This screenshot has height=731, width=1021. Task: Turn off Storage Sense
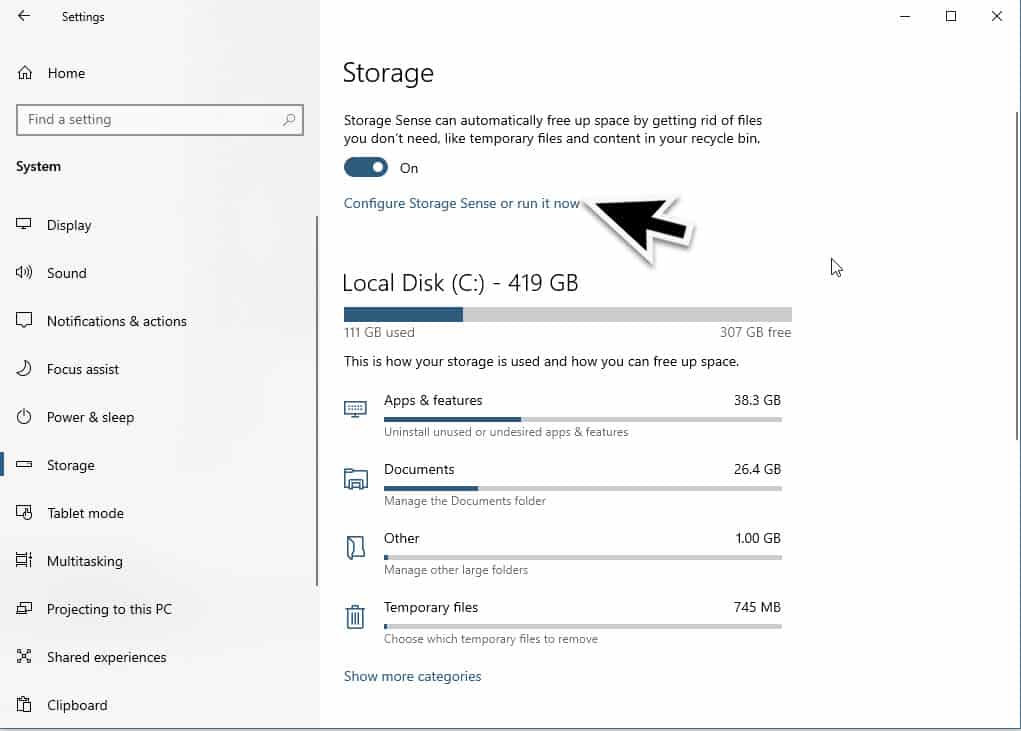point(366,167)
